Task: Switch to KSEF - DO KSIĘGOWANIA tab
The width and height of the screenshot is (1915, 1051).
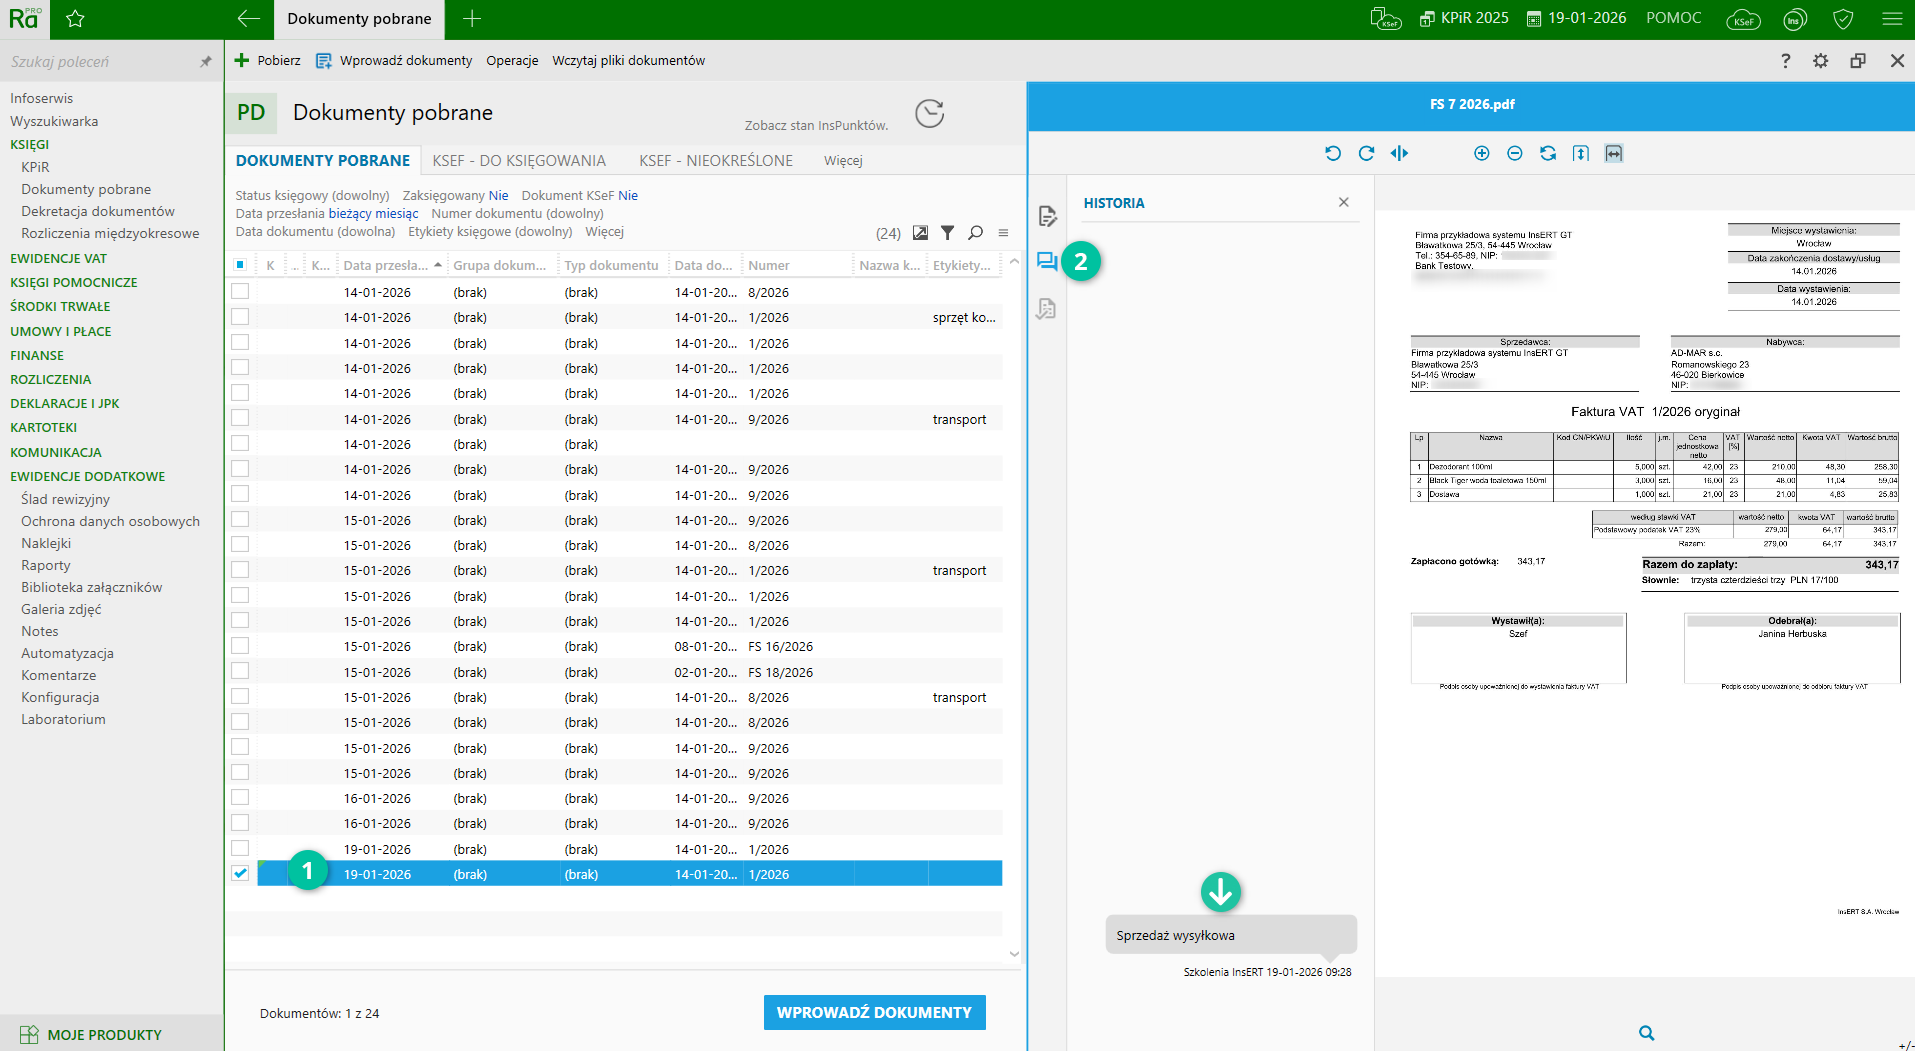Action: tap(519, 161)
